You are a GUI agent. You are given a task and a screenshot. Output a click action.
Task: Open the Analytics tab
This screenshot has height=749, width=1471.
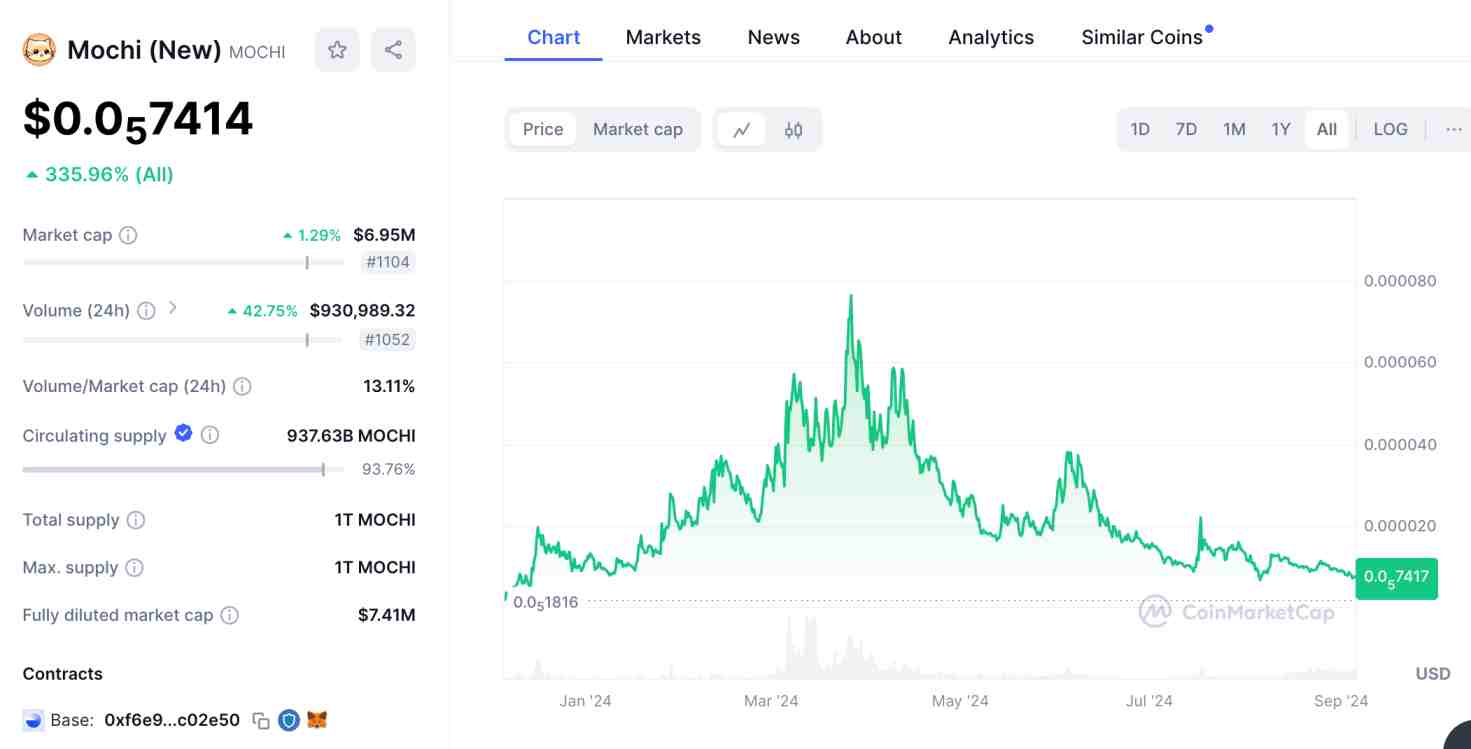(991, 37)
